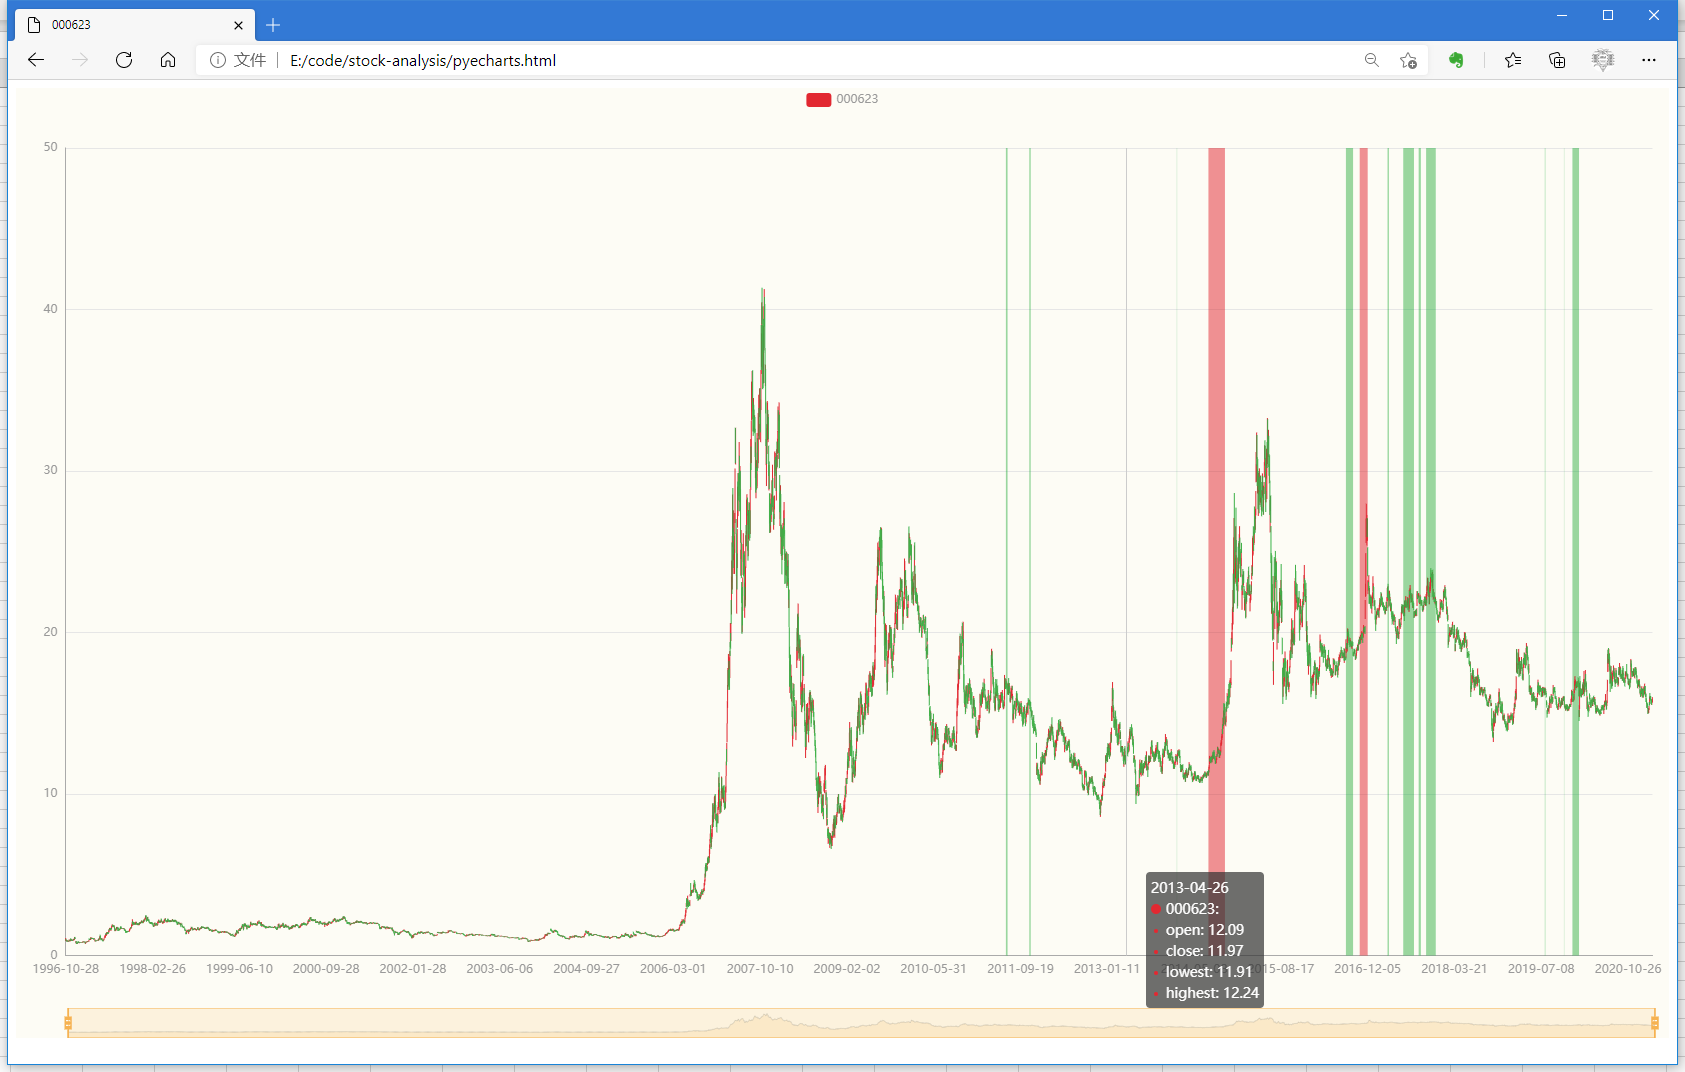Grab the right datazoom slider handle
The height and width of the screenshot is (1072, 1685).
pos(1655,1022)
